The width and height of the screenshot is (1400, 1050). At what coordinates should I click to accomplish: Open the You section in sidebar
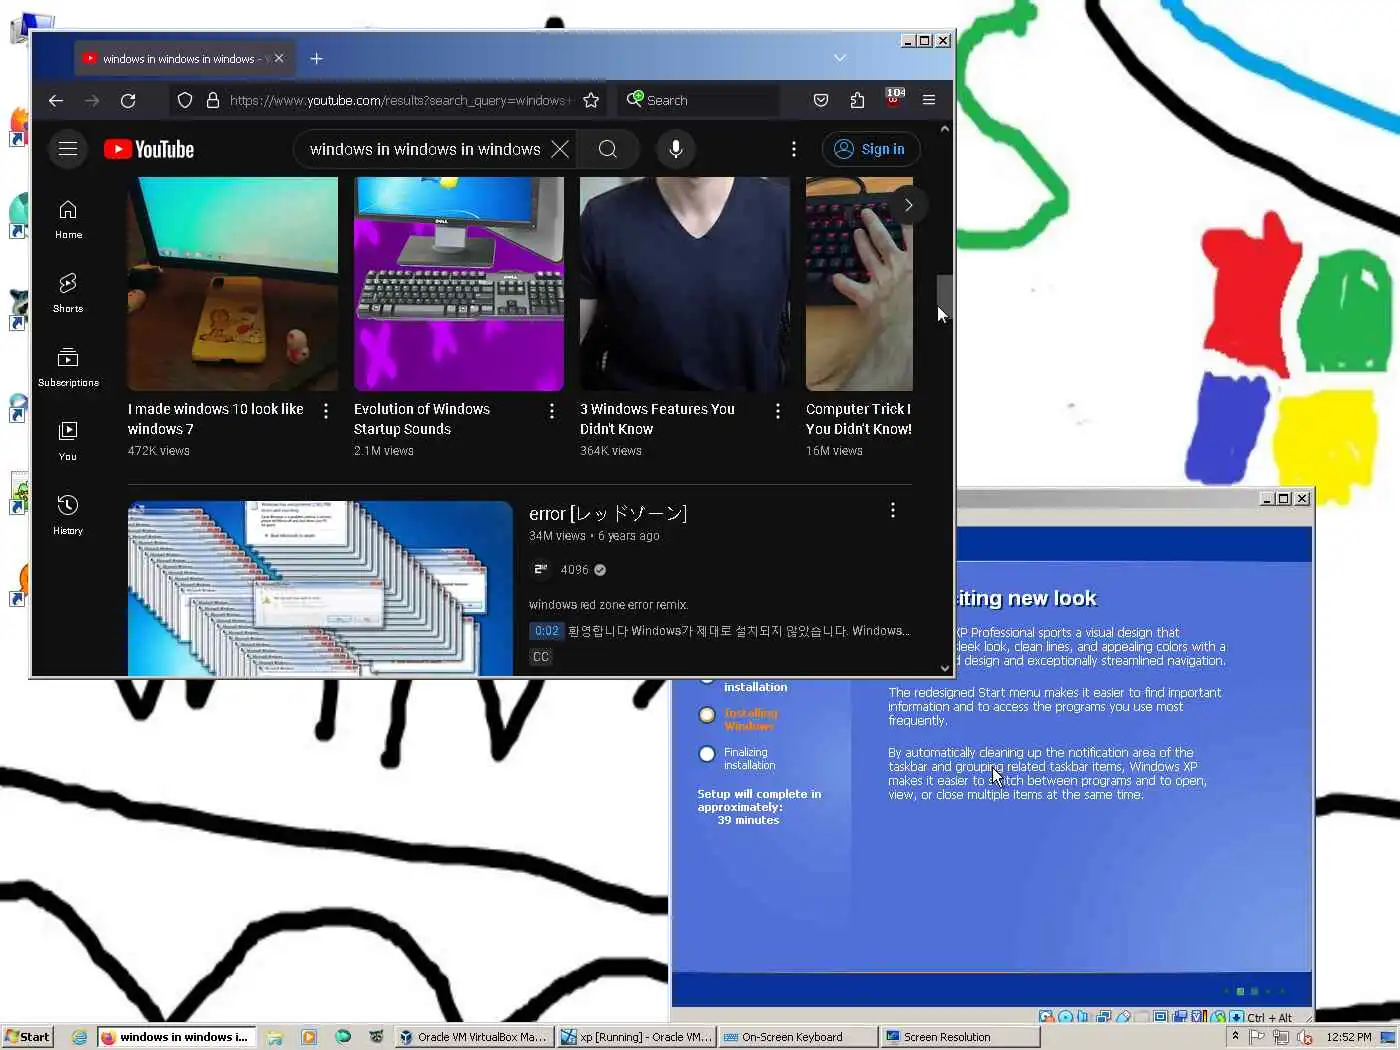[68, 442]
